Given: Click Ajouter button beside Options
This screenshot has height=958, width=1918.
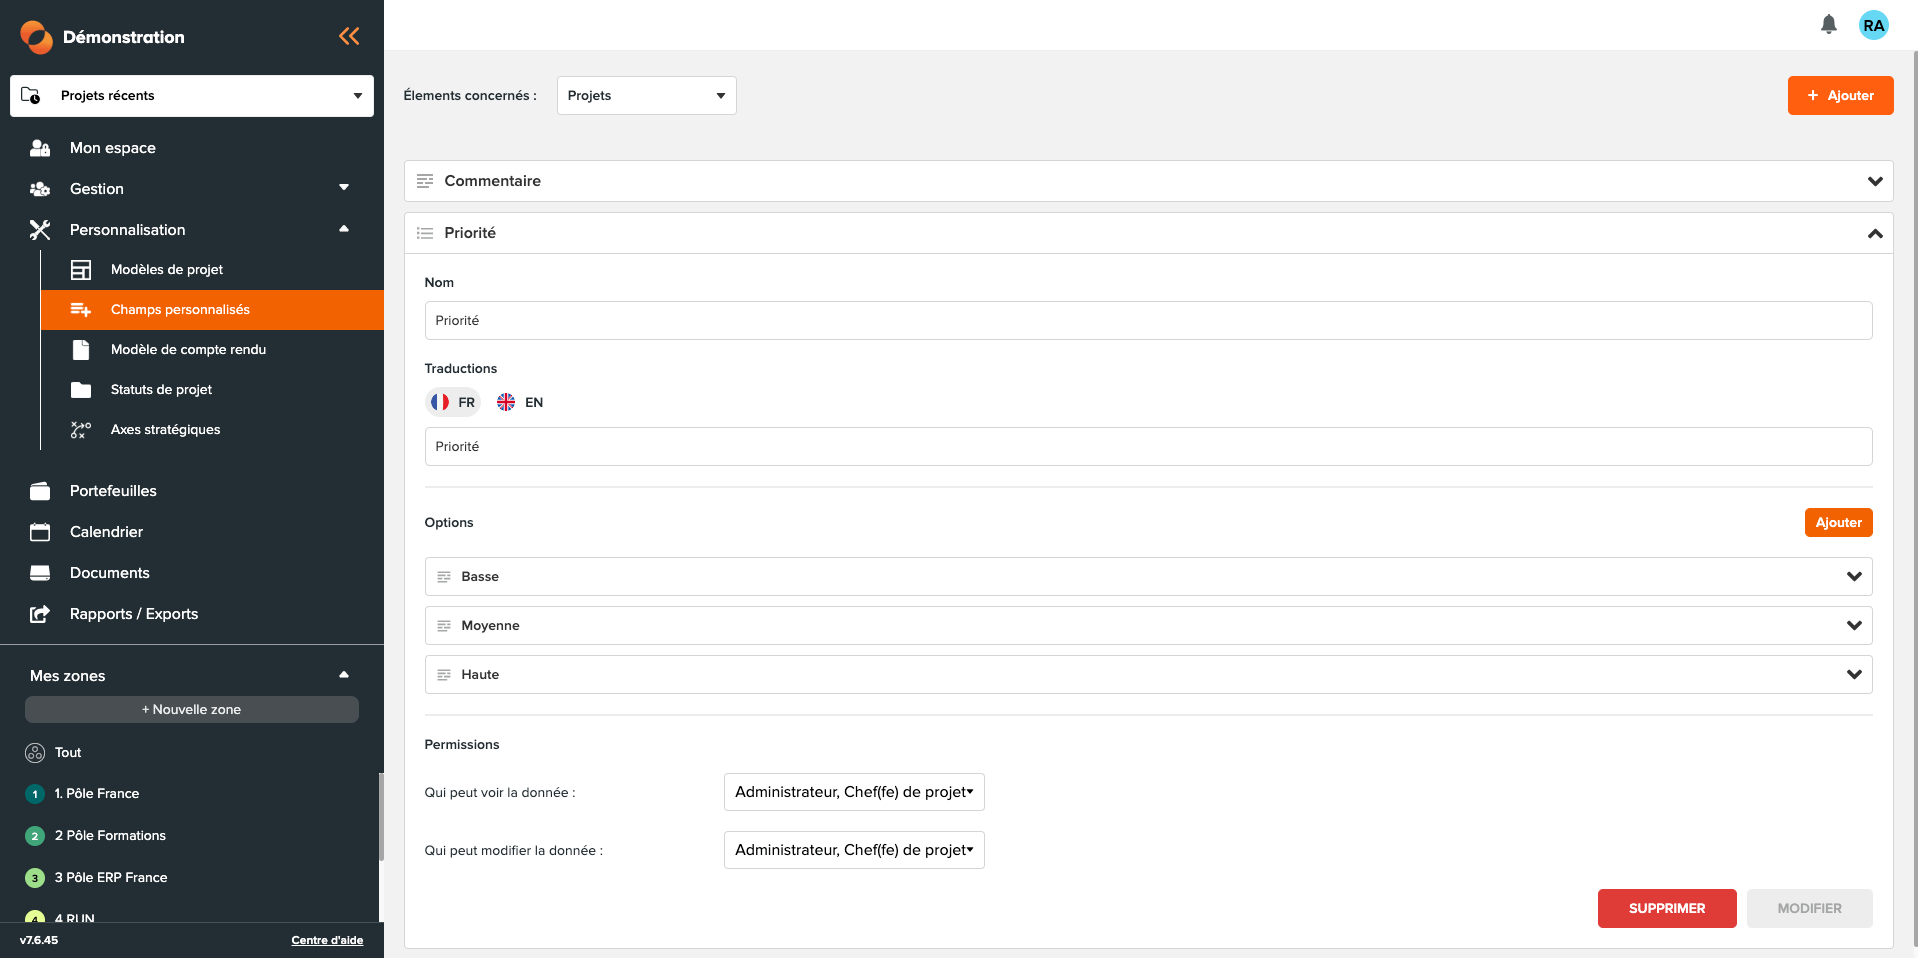Looking at the screenshot, I should pyautogui.click(x=1838, y=523).
